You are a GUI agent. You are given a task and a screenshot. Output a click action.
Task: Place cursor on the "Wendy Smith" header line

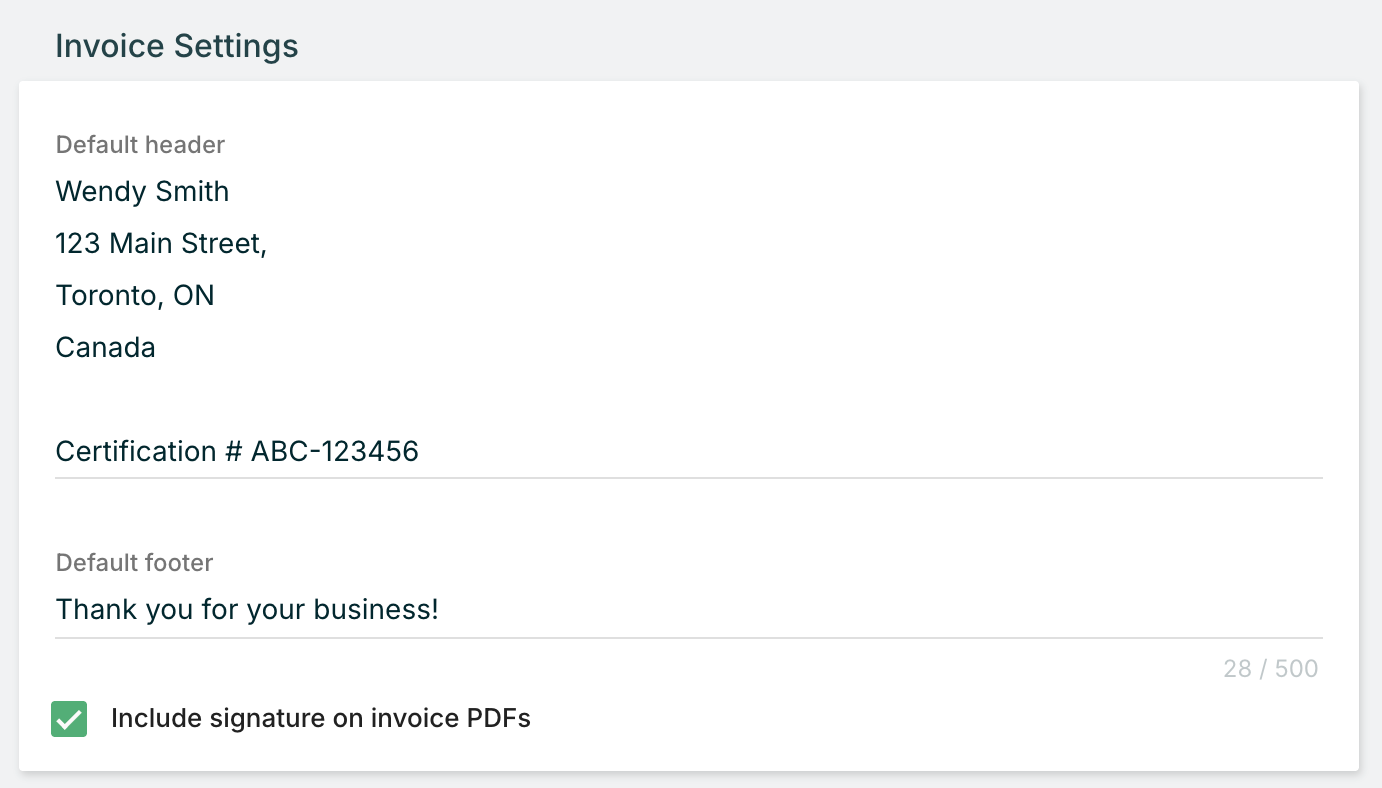click(142, 191)
